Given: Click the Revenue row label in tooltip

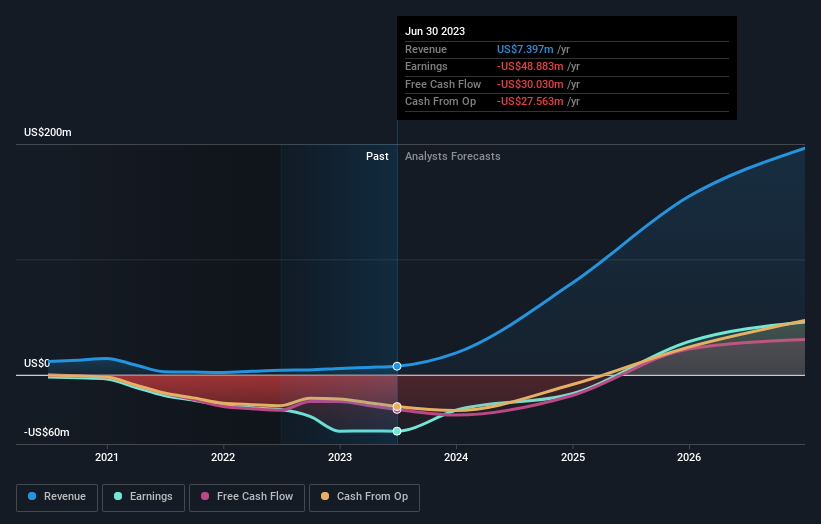Looking at the screenshot, I should 426,49.
